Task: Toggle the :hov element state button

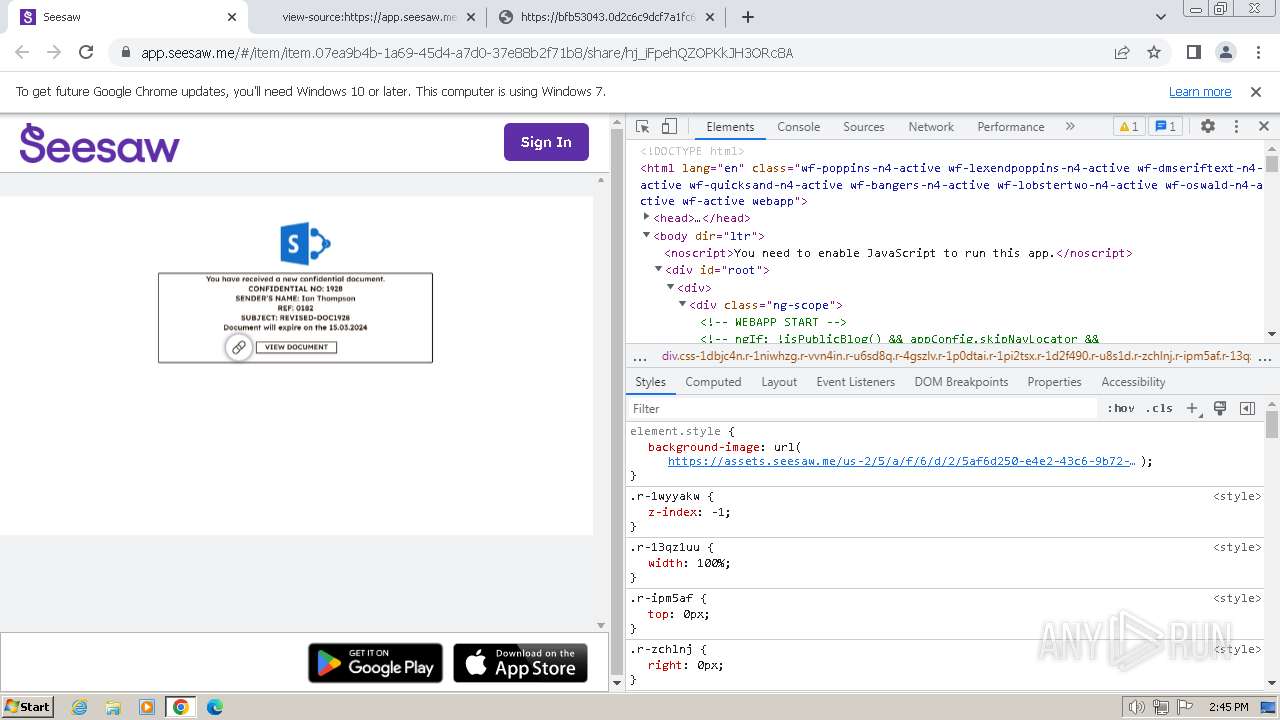Action: tap(1121, 408)
